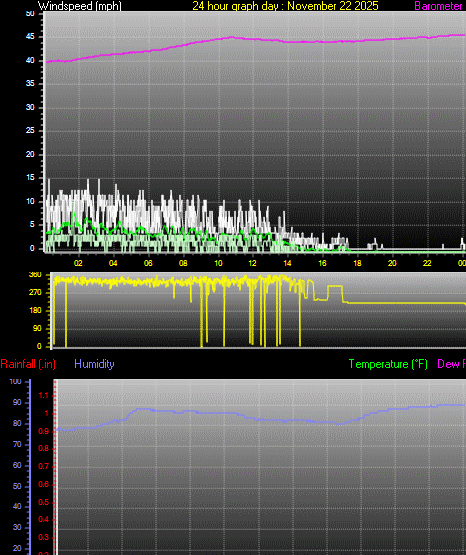
Task: Click the '22' hour tick label
Action: tap(427, 263)
